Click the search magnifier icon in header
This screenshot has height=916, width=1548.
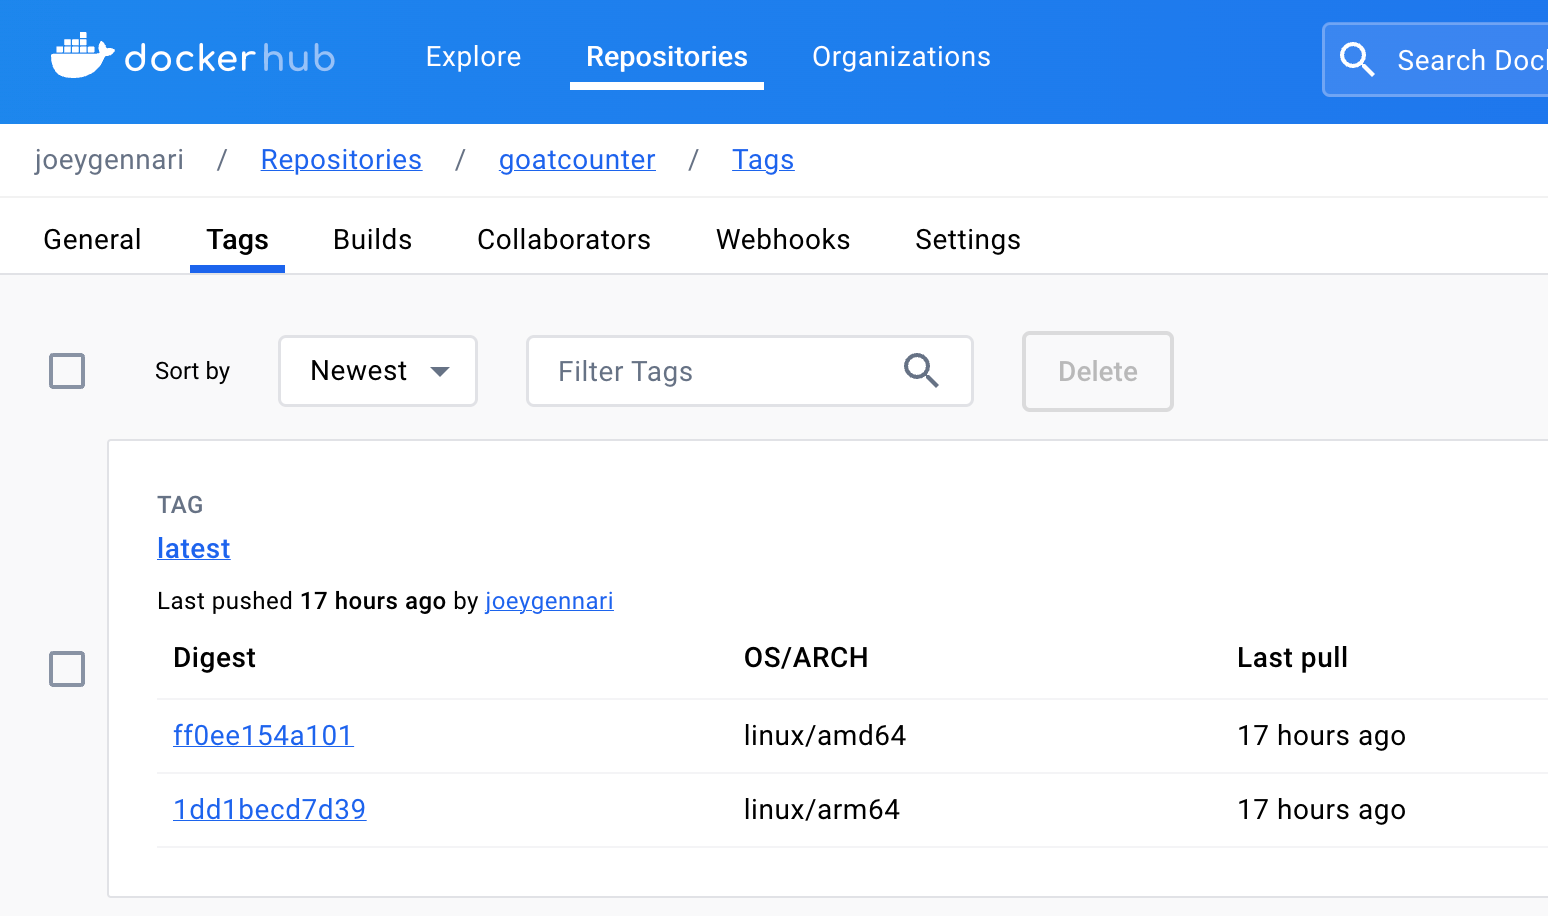pyautogui.click(x=1357, y=59)
